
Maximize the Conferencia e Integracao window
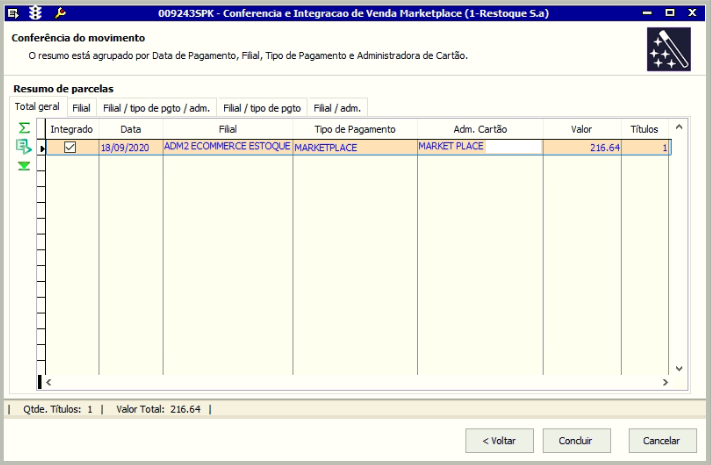coord(670,13)
